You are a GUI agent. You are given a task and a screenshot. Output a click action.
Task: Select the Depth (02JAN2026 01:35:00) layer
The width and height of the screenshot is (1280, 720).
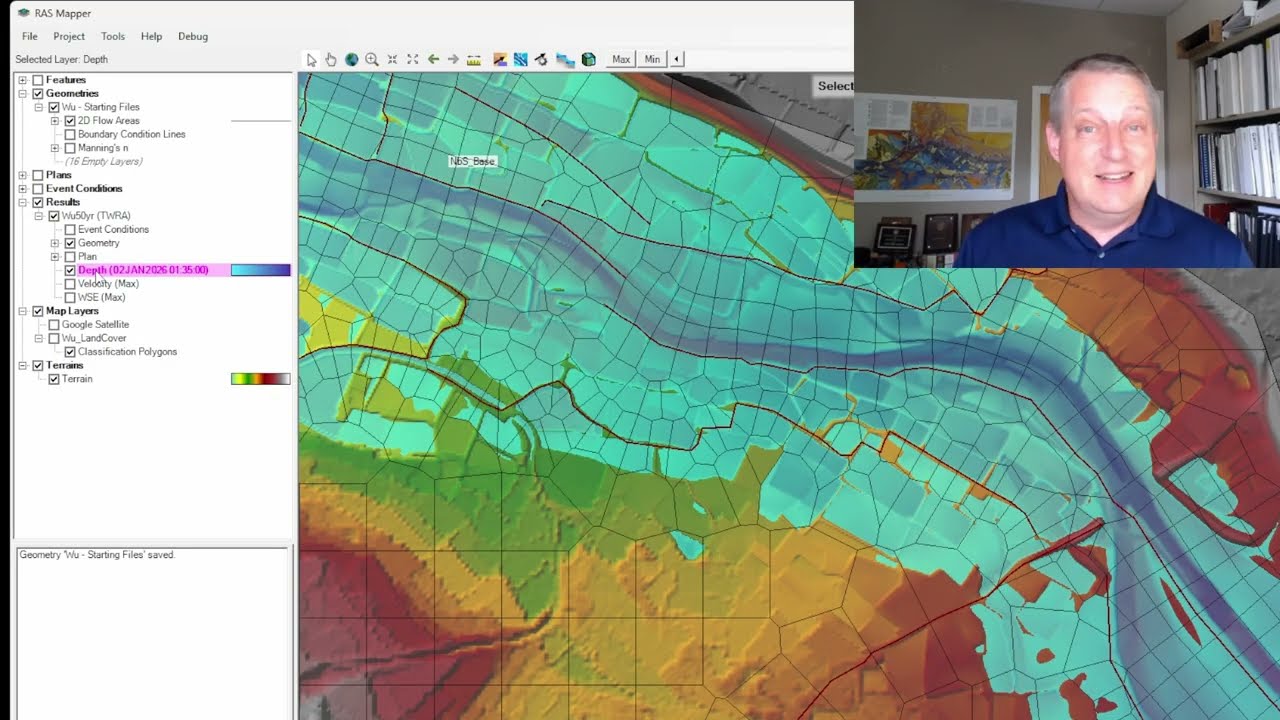(x=143, y=270)
